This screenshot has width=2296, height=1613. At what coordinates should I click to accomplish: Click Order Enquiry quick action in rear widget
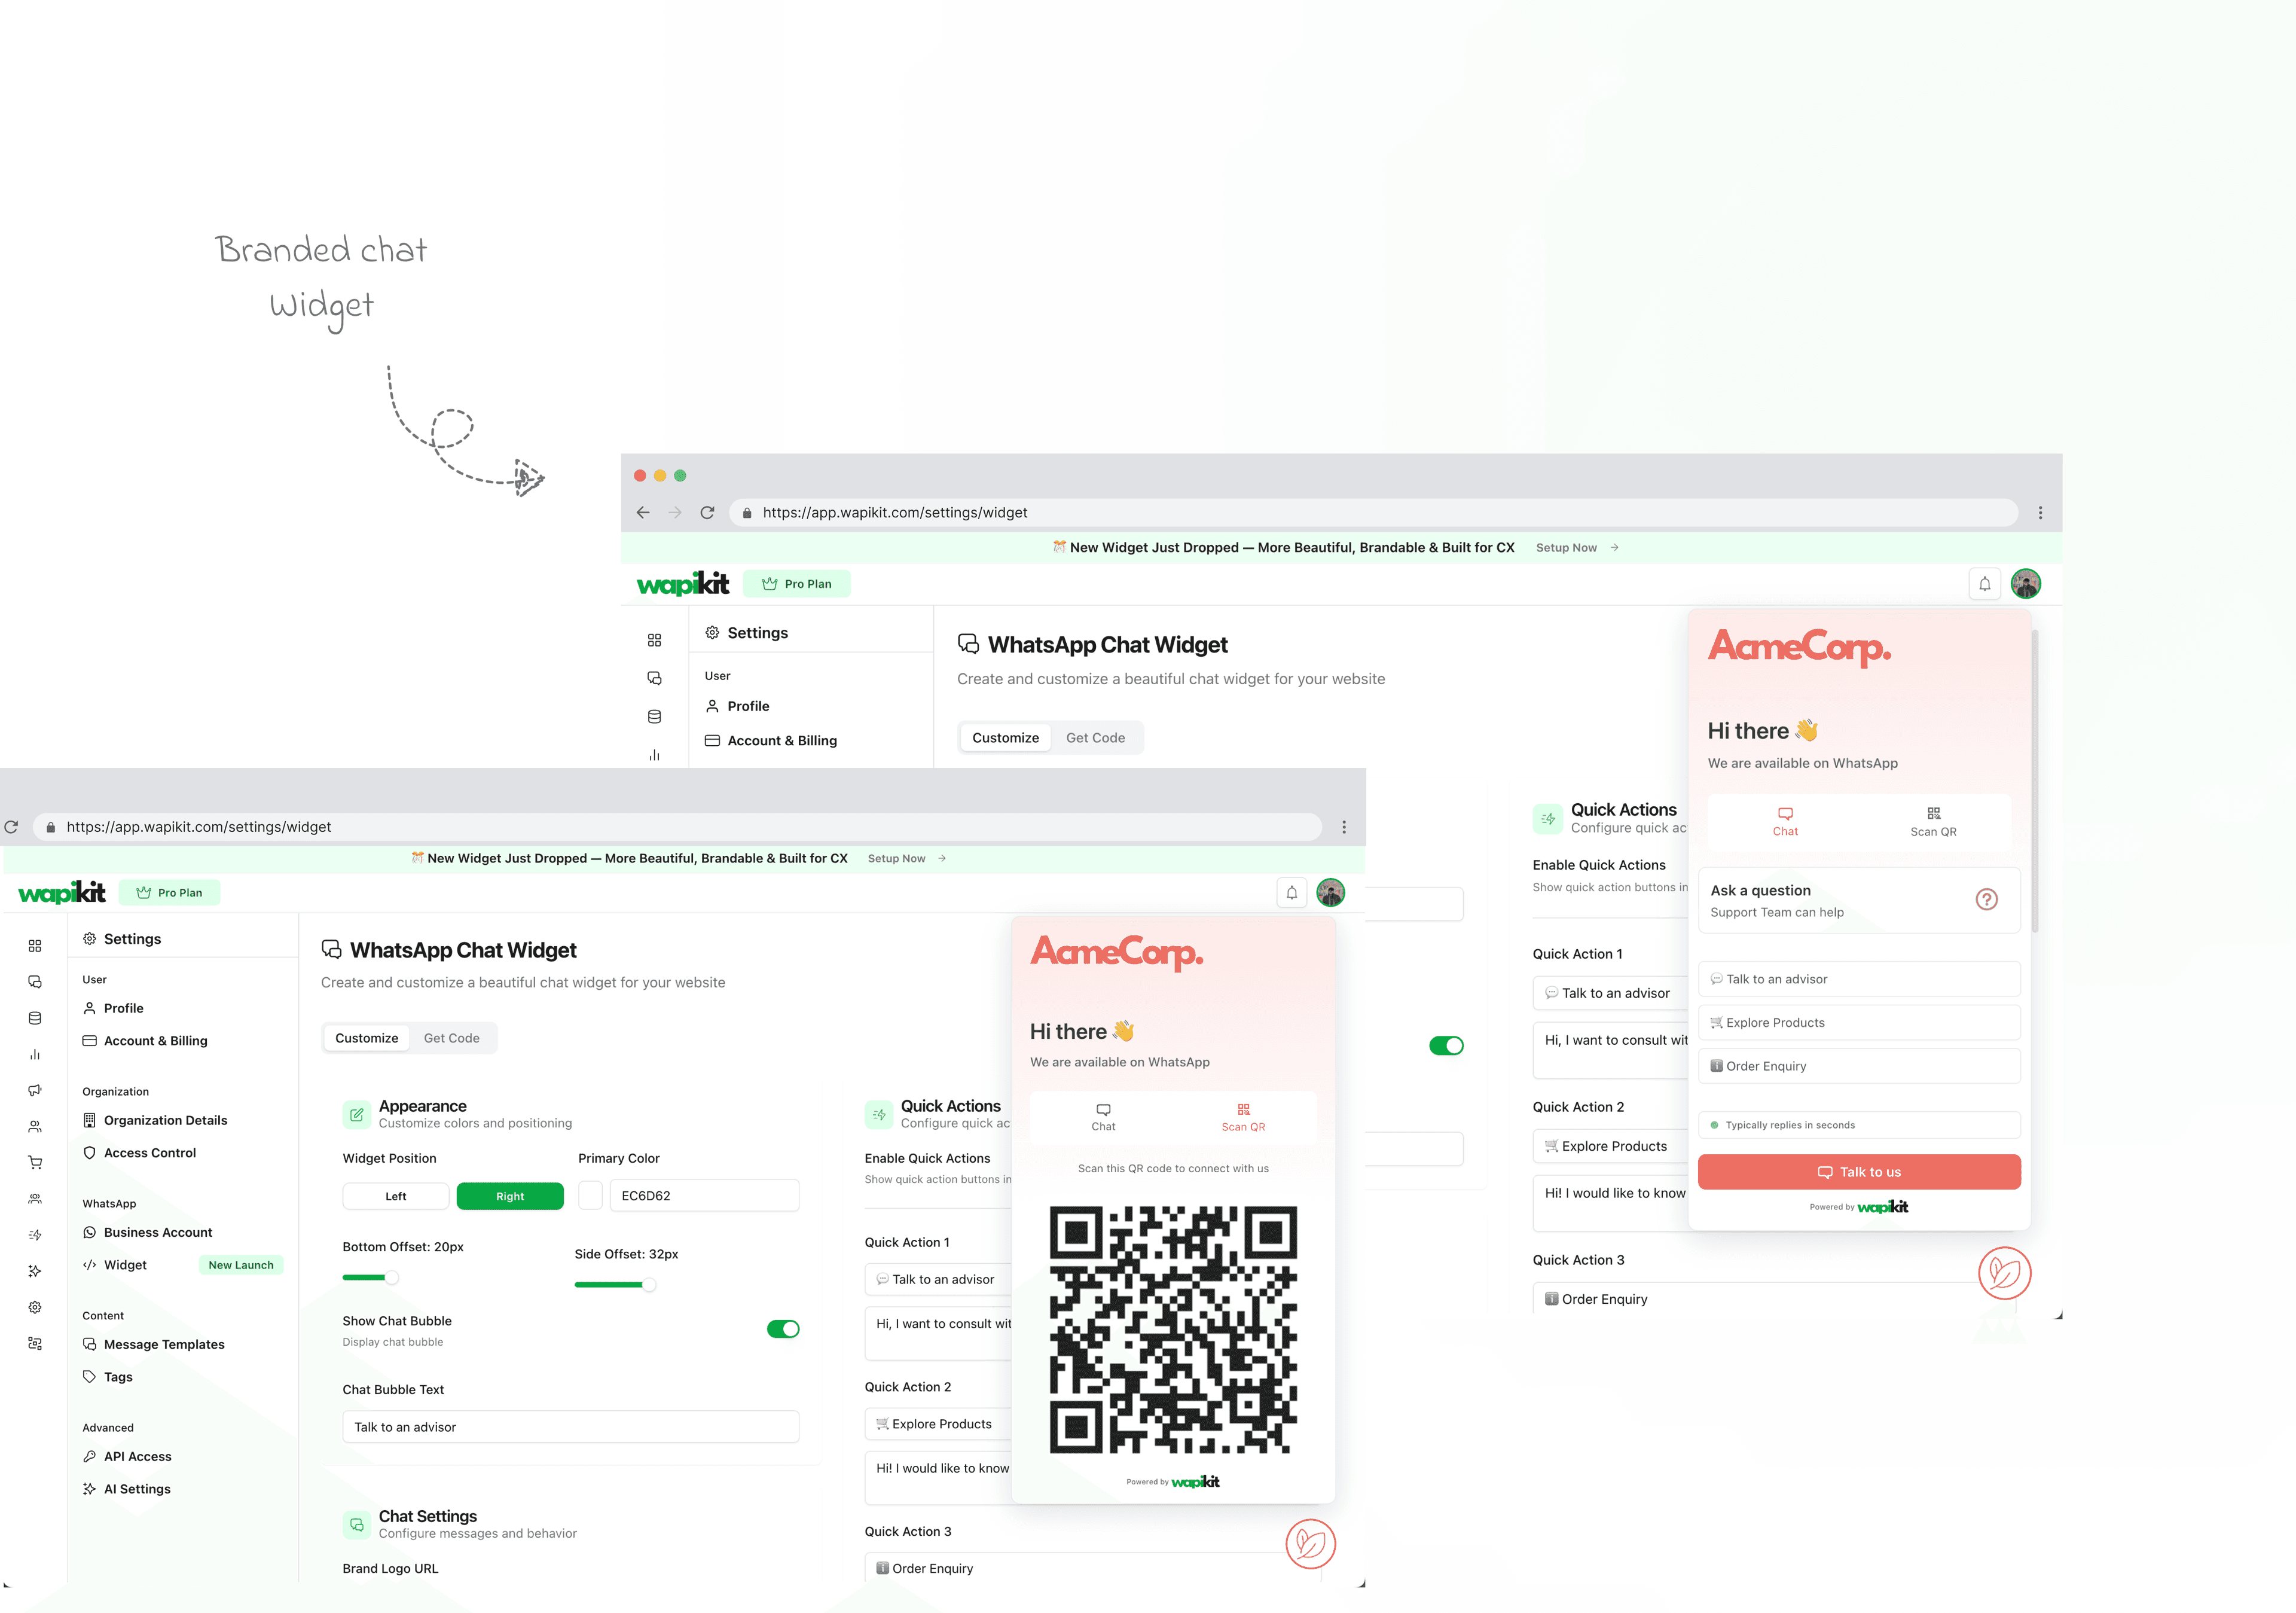[1859, 1066]
